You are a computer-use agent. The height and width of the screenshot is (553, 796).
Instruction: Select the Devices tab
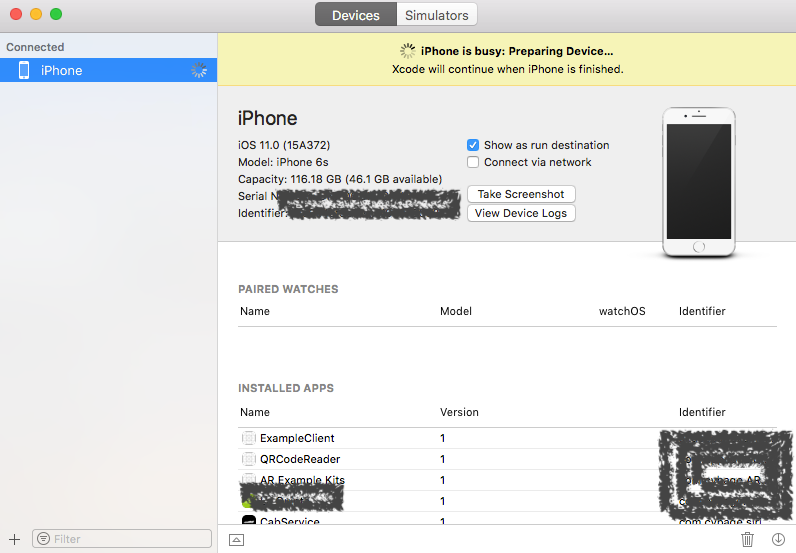pyautogui.click(x=356, y=15)
